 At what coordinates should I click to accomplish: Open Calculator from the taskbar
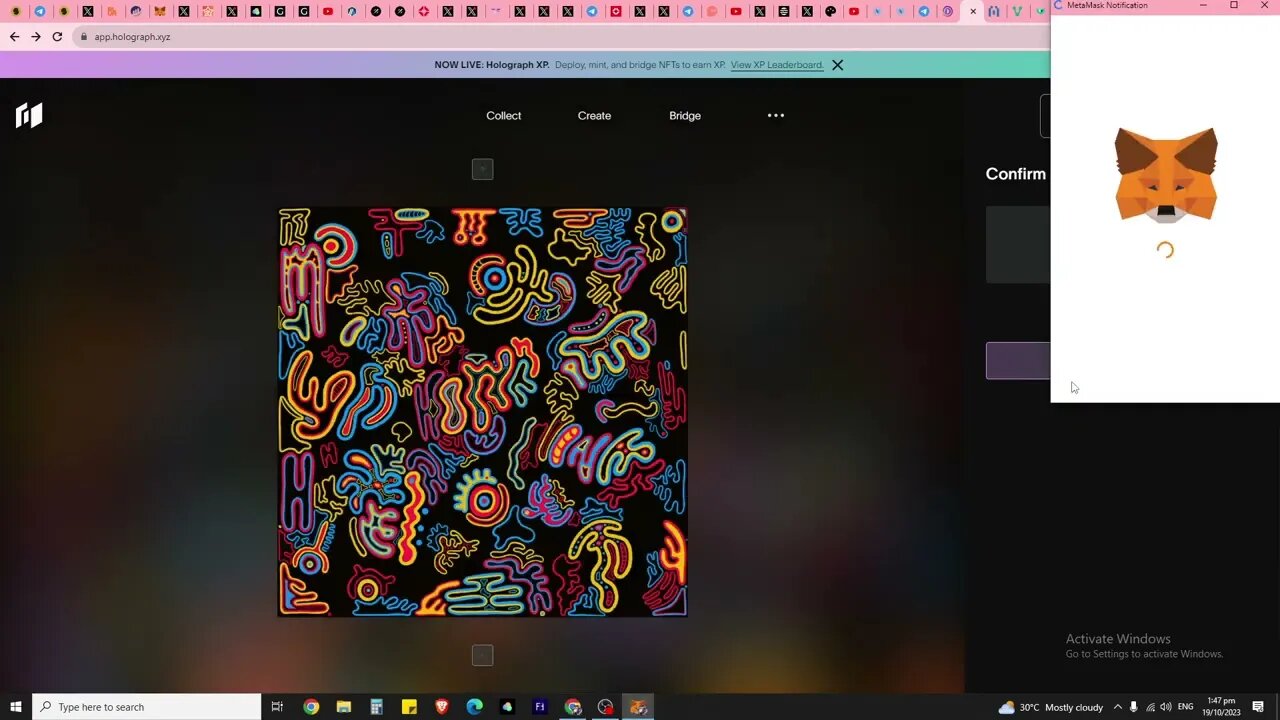pos(377,707)
